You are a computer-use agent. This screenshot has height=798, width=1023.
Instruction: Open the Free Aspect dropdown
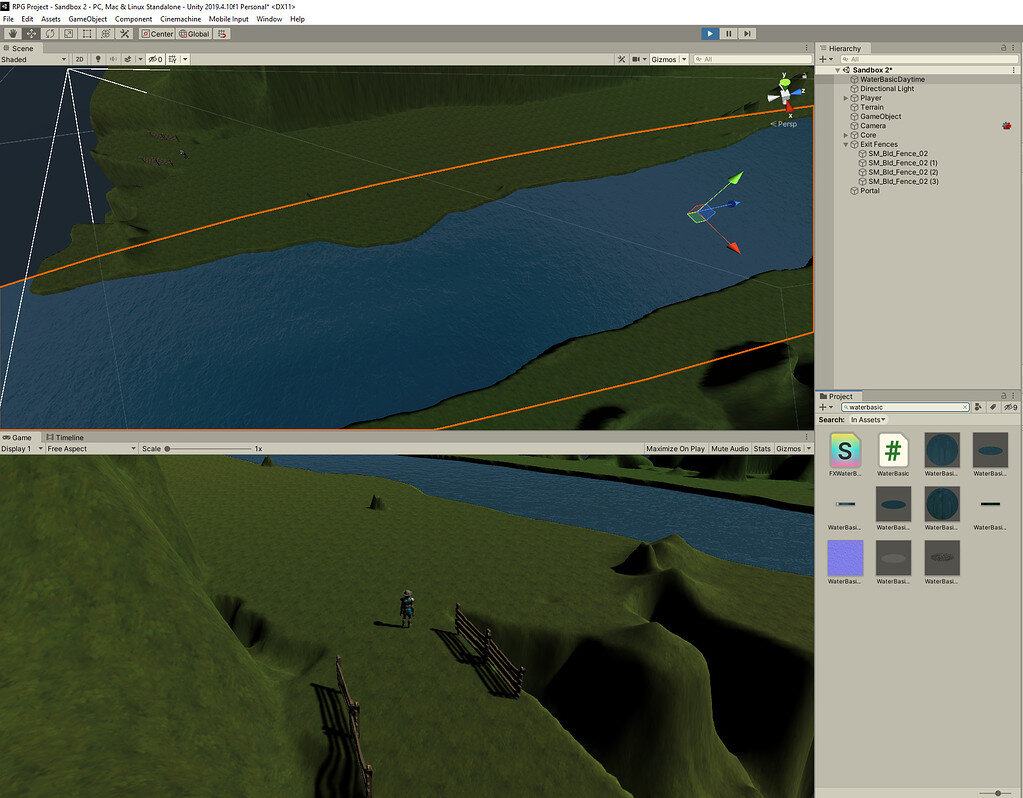coord(90,448)
